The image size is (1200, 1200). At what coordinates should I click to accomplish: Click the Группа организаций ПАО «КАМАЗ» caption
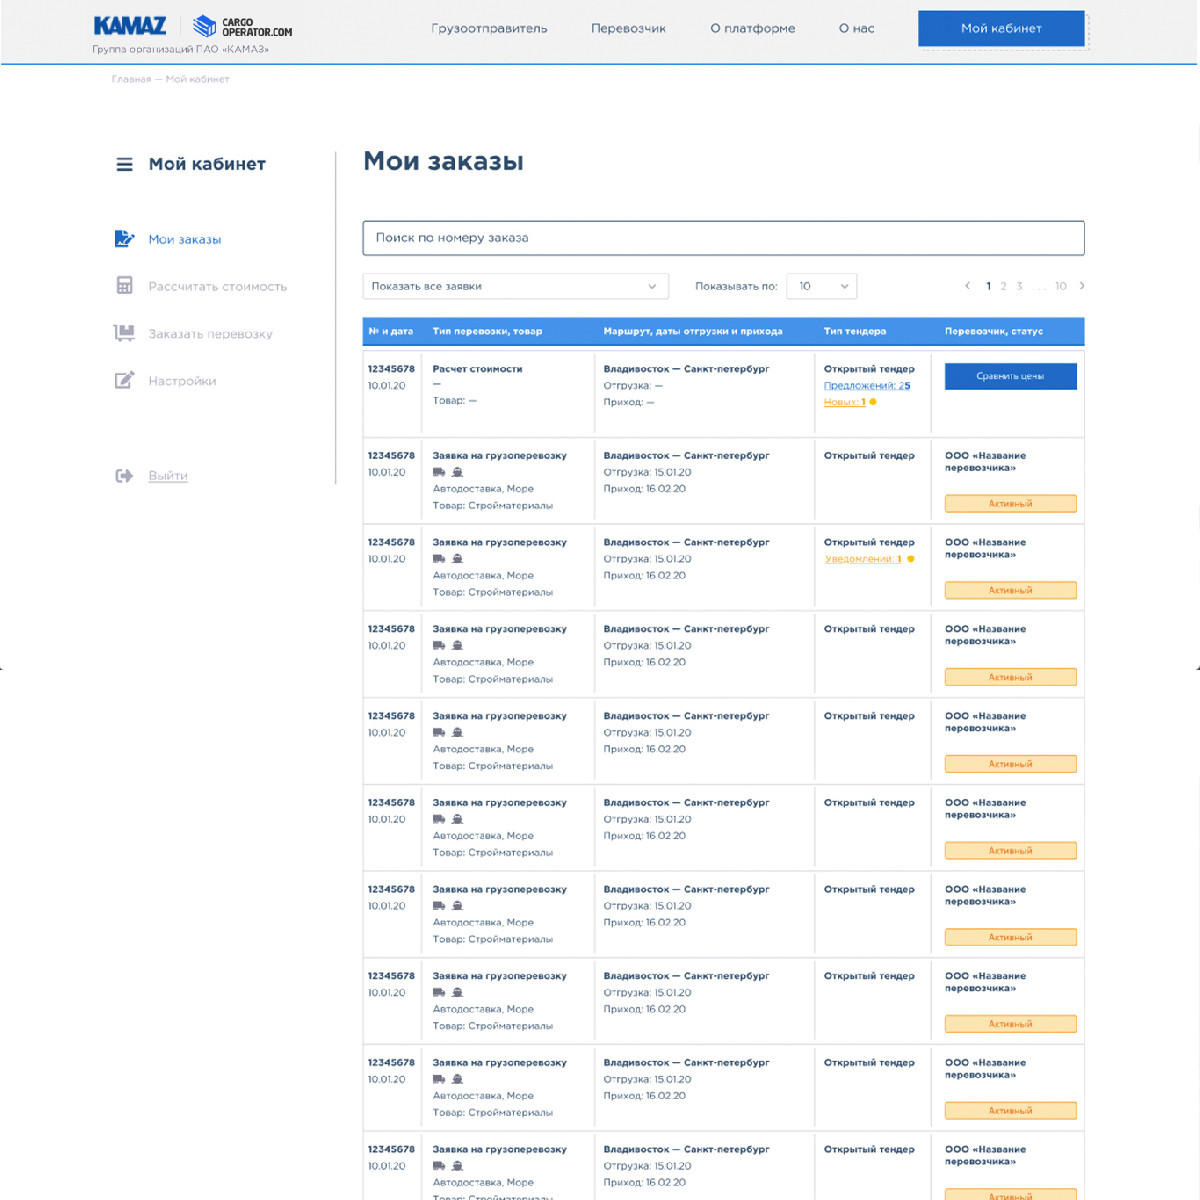tap(180, 49)
